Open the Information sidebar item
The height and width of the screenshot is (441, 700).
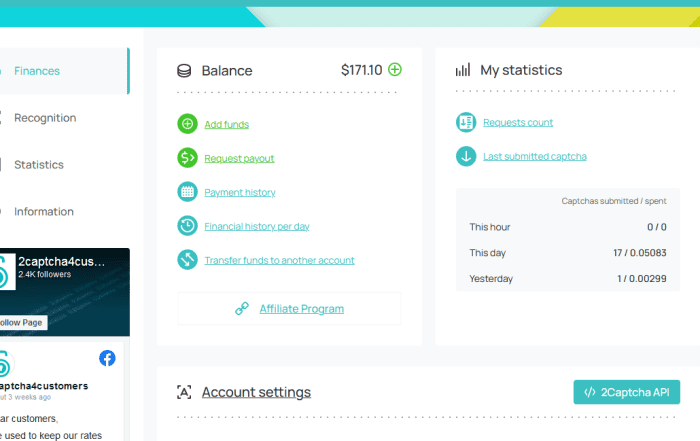44,212
